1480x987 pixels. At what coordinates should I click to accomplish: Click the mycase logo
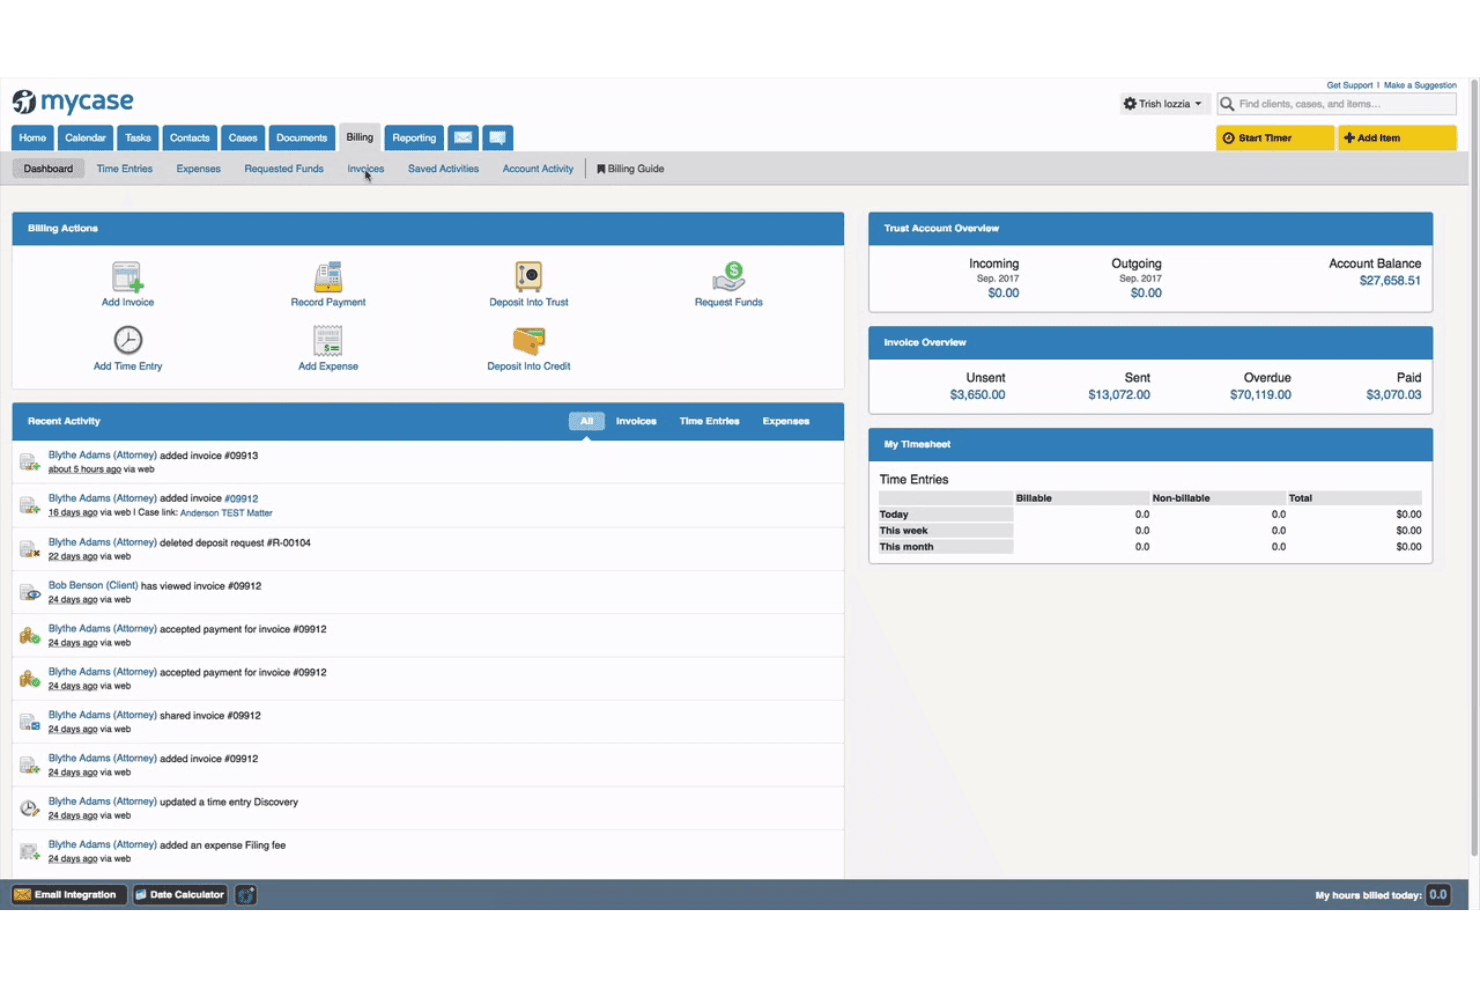click(x=73, y=101)
